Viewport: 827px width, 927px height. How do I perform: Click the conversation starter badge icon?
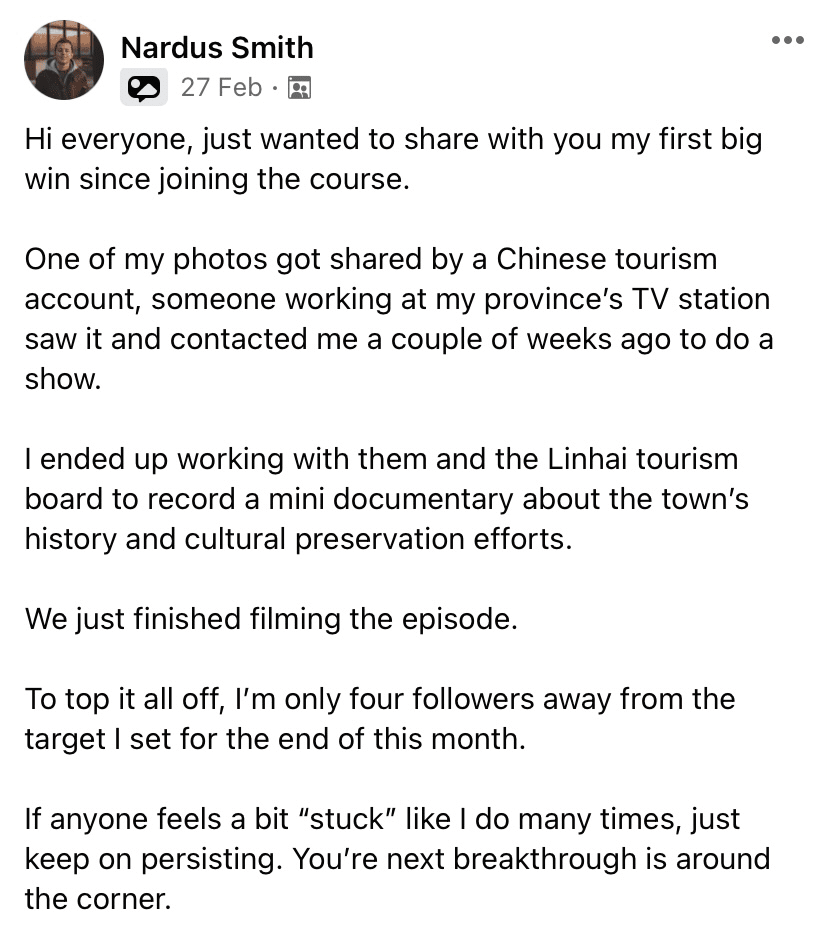(x=144, y=87)
